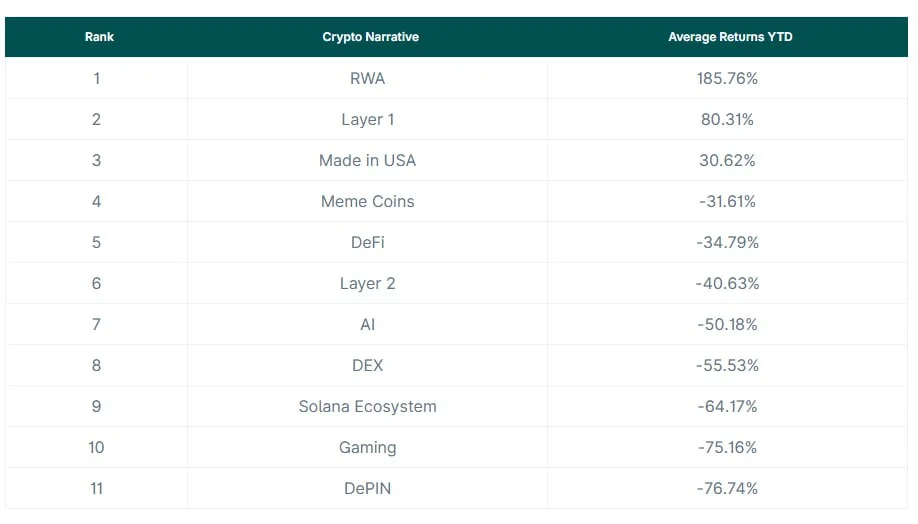This screenshot has width=918, height=524.
Task: Select the DEX narrative cell
Action: [367, 365]
